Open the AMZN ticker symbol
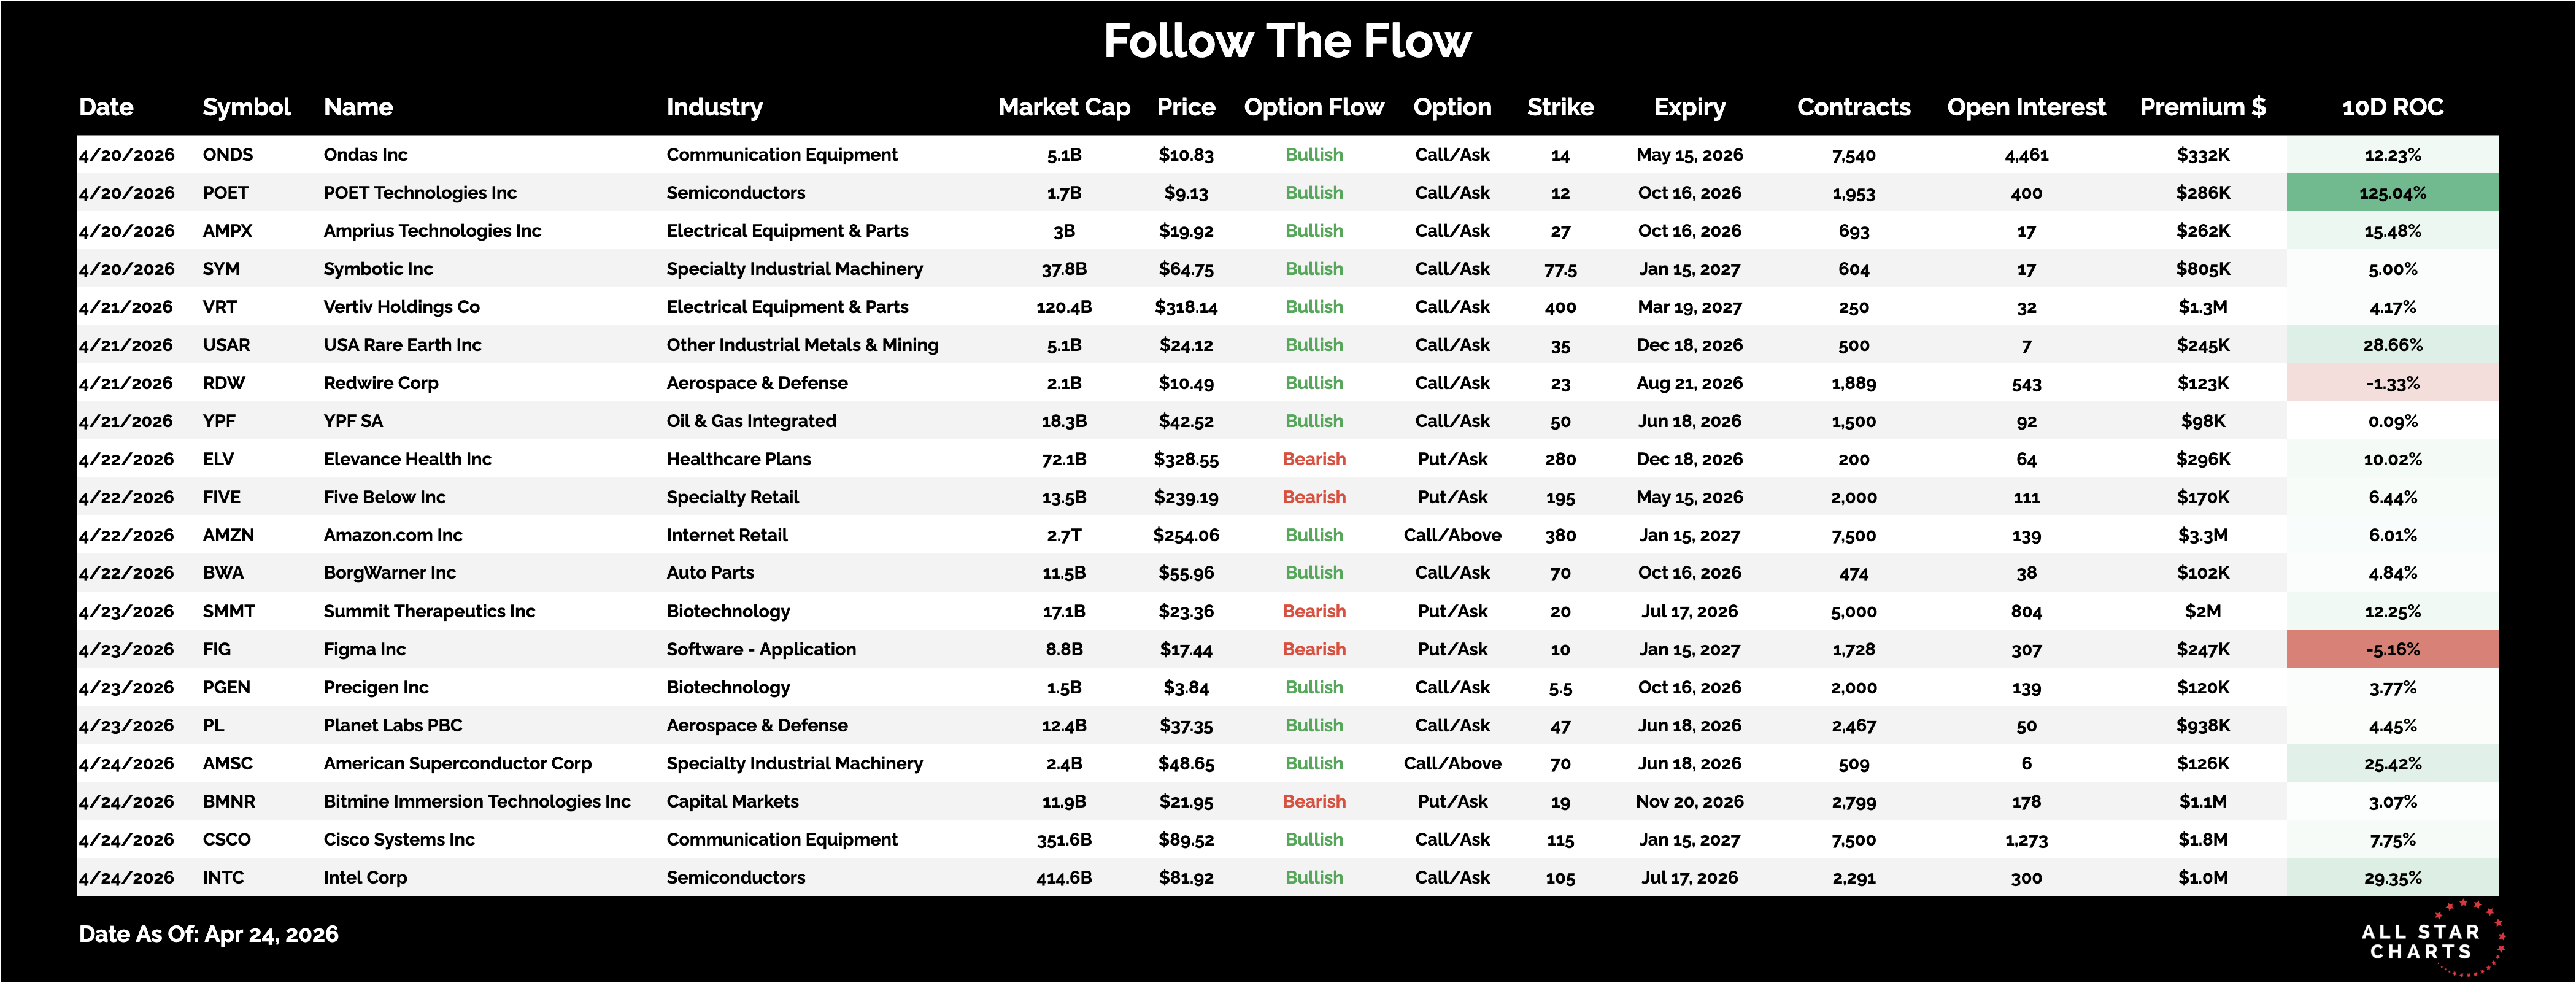 coord(228,535)
